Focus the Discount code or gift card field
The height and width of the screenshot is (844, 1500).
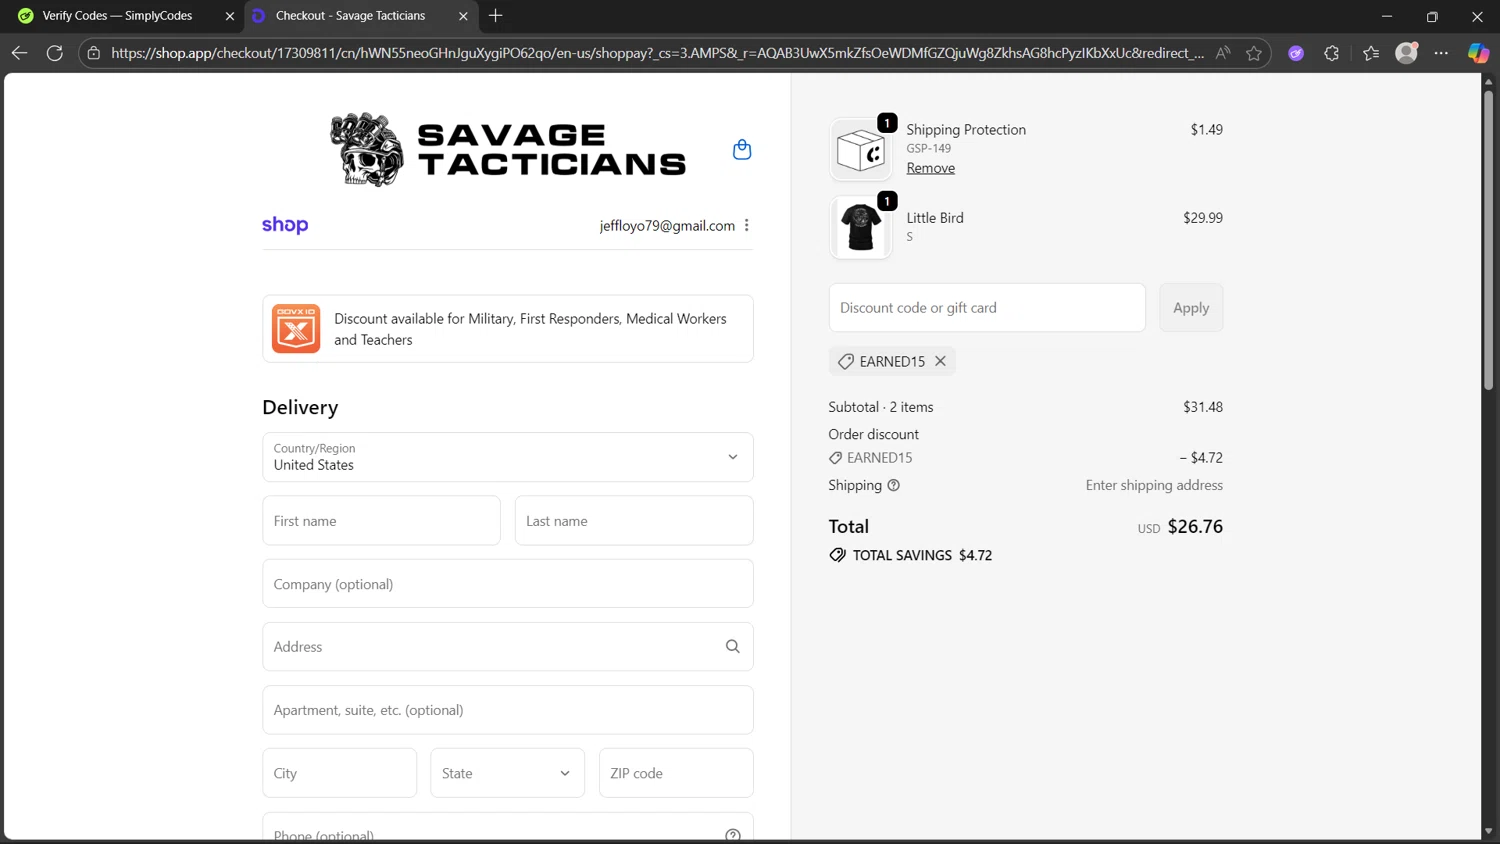point(987,308)
